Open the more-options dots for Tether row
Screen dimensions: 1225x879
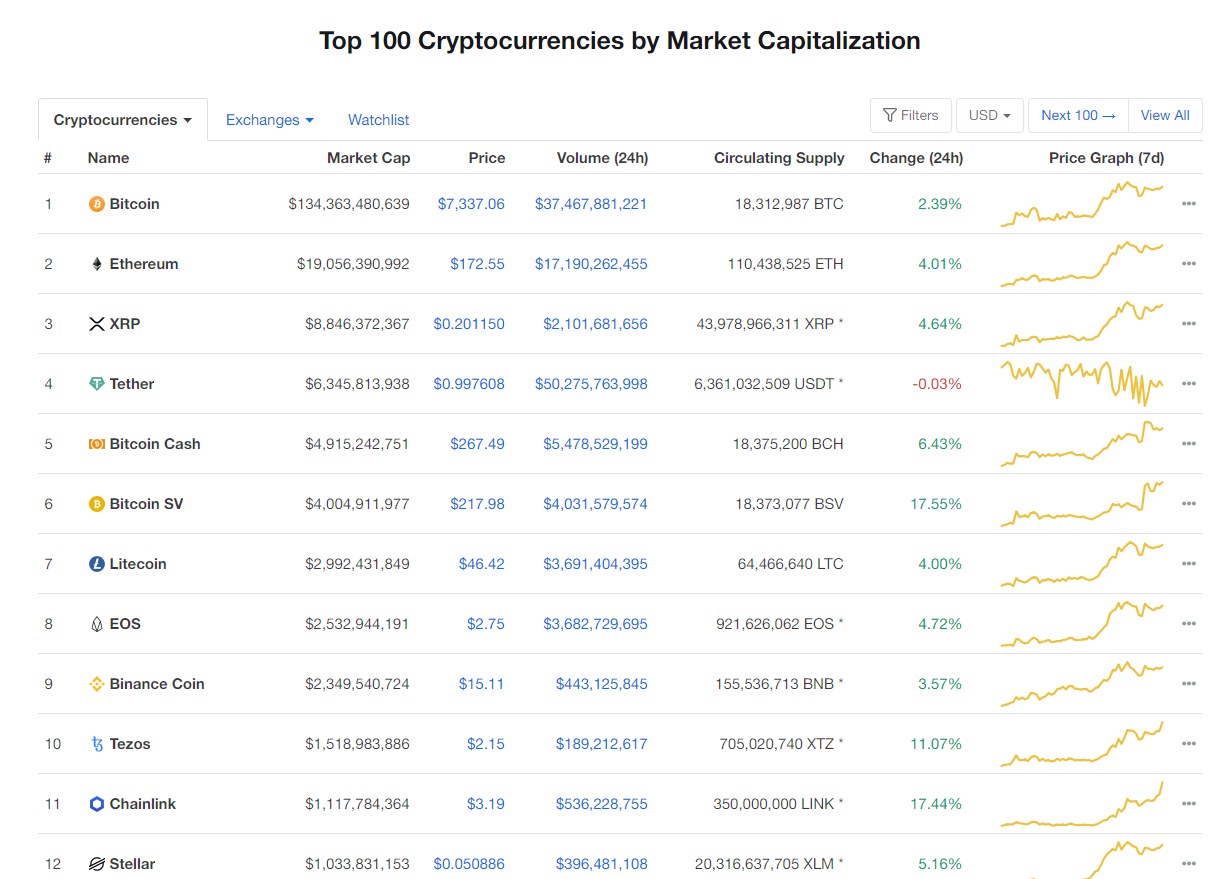click(1189, 384)
